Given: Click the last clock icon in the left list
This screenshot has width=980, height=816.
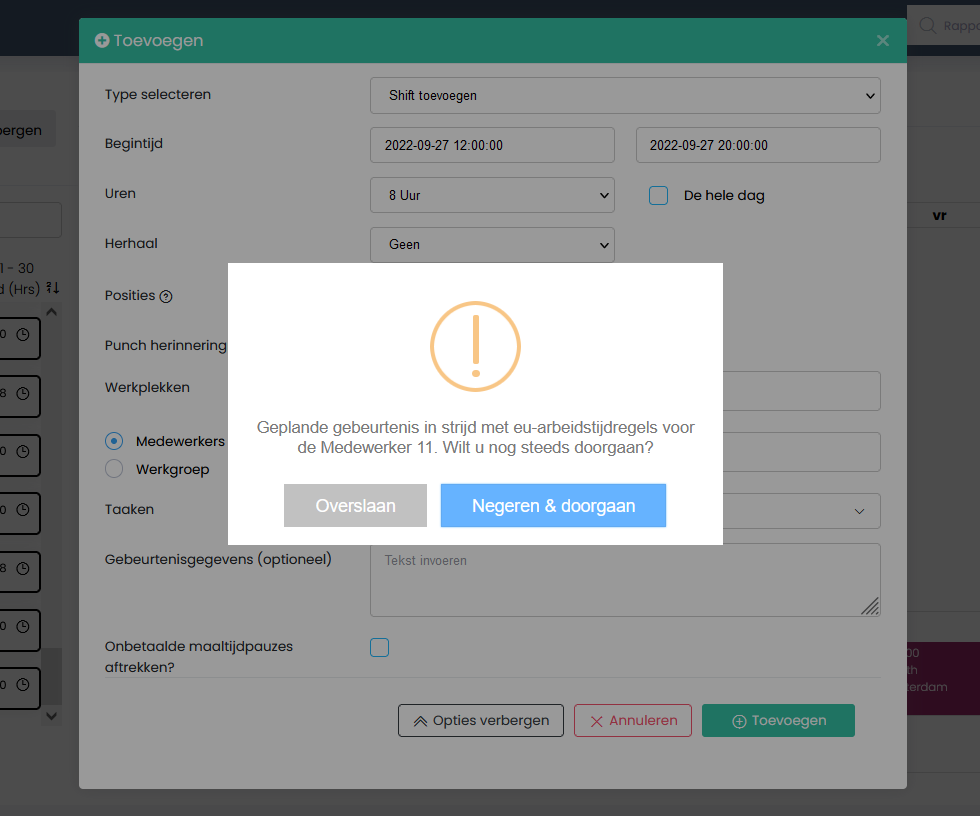Looking at the screenshot, I should click(23, 686).
